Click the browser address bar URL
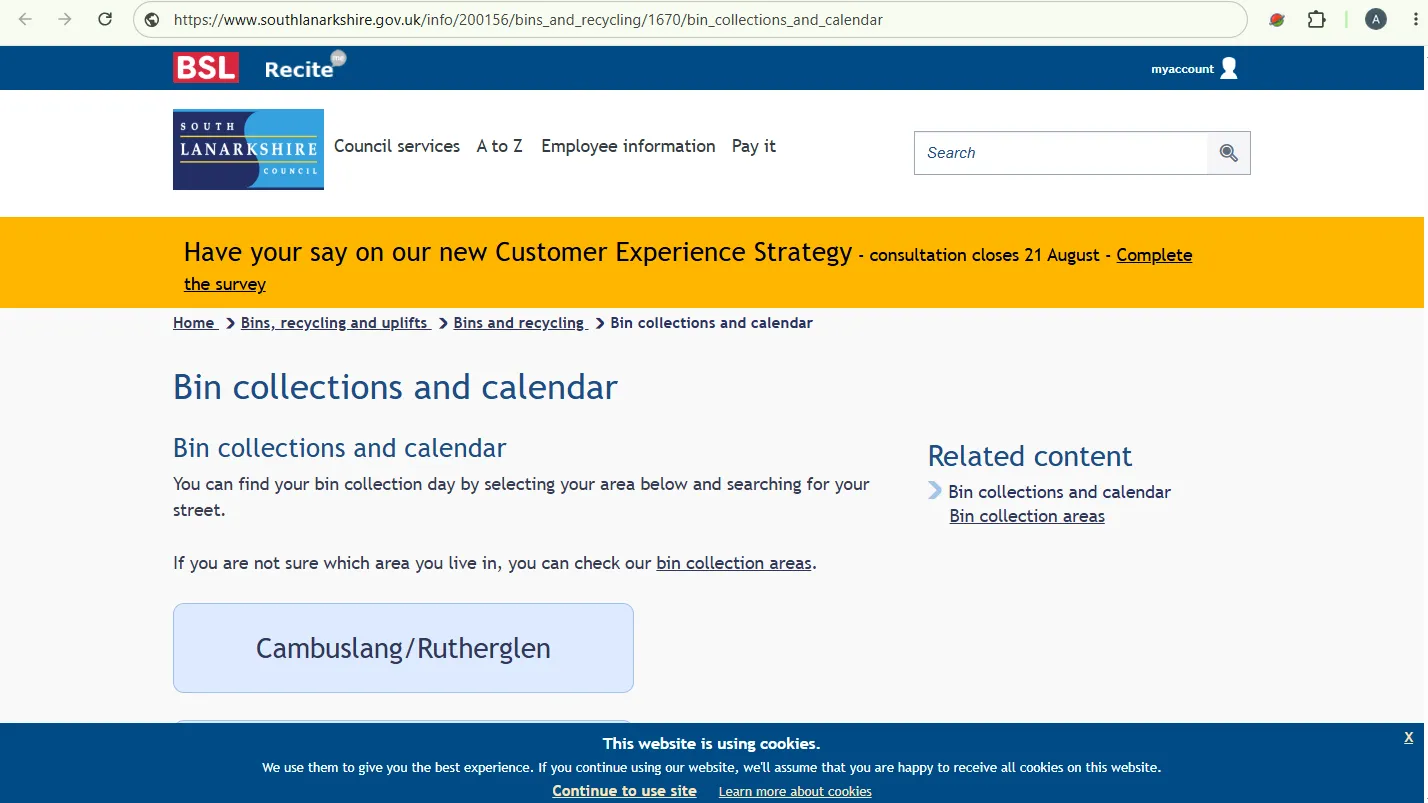Image resolution: width=1428 pixels, height=803 pixels. pos(528,19)
